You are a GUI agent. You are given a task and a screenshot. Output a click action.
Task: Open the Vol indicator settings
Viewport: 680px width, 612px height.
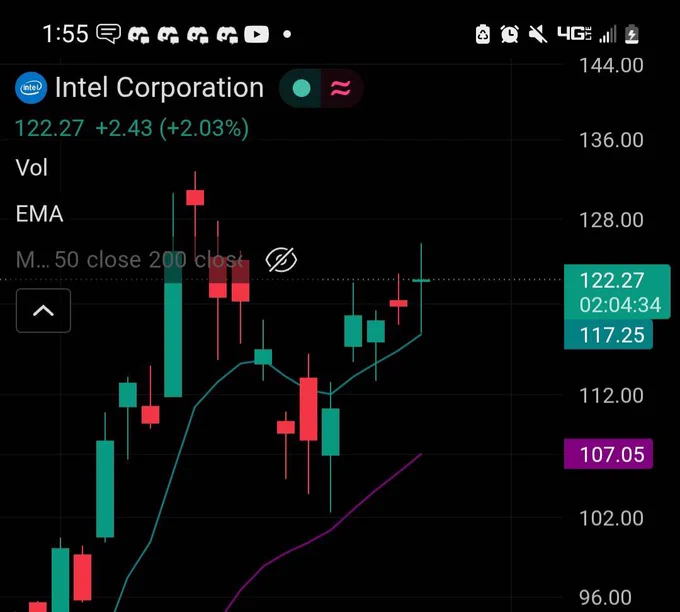click(32, 167)
